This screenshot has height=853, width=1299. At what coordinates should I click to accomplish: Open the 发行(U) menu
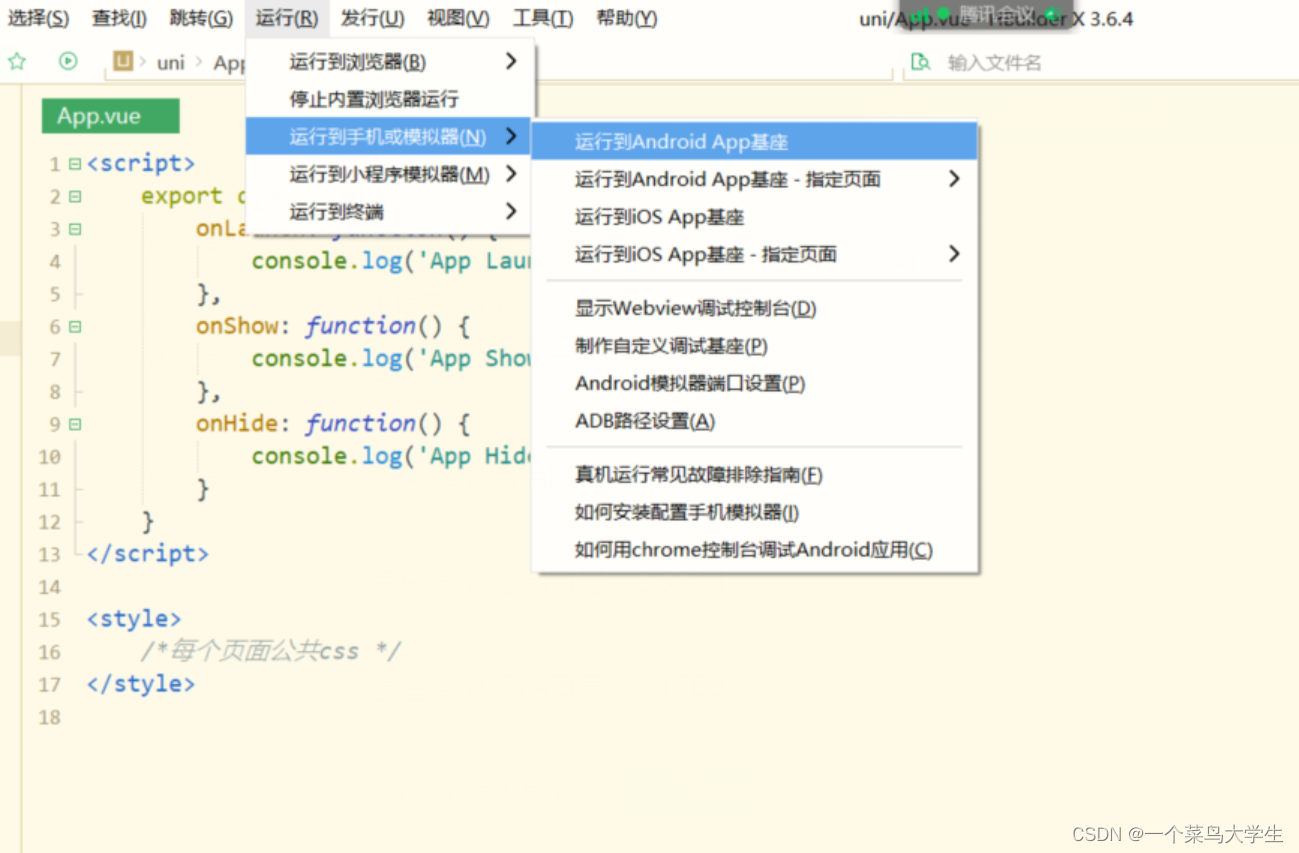pyautogui.click(x=372, y=18)
